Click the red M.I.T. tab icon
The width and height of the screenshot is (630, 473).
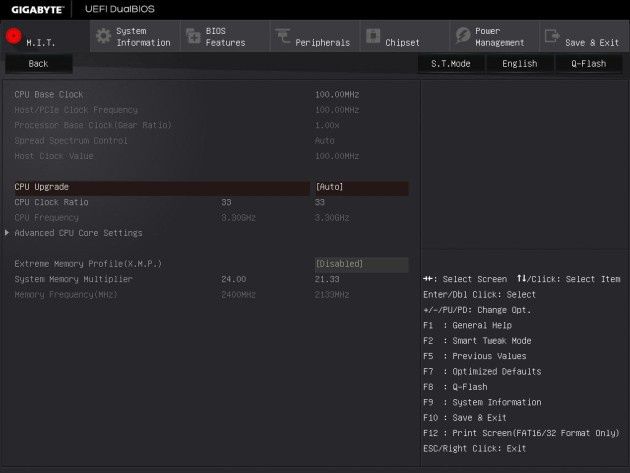click(14, 36)
